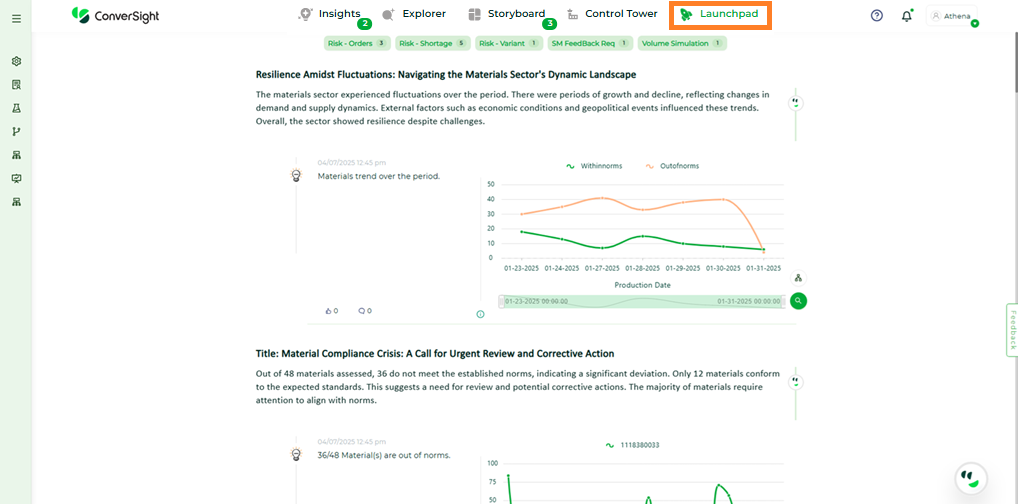
Task: Expand the Athena user profile dropdown
Action: (x=950, y=16)
